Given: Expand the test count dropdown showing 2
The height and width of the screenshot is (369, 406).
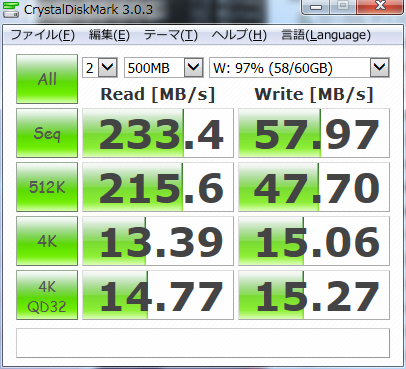Looking at the screenshot, I should pyautogui.click(x=100, y=68).
